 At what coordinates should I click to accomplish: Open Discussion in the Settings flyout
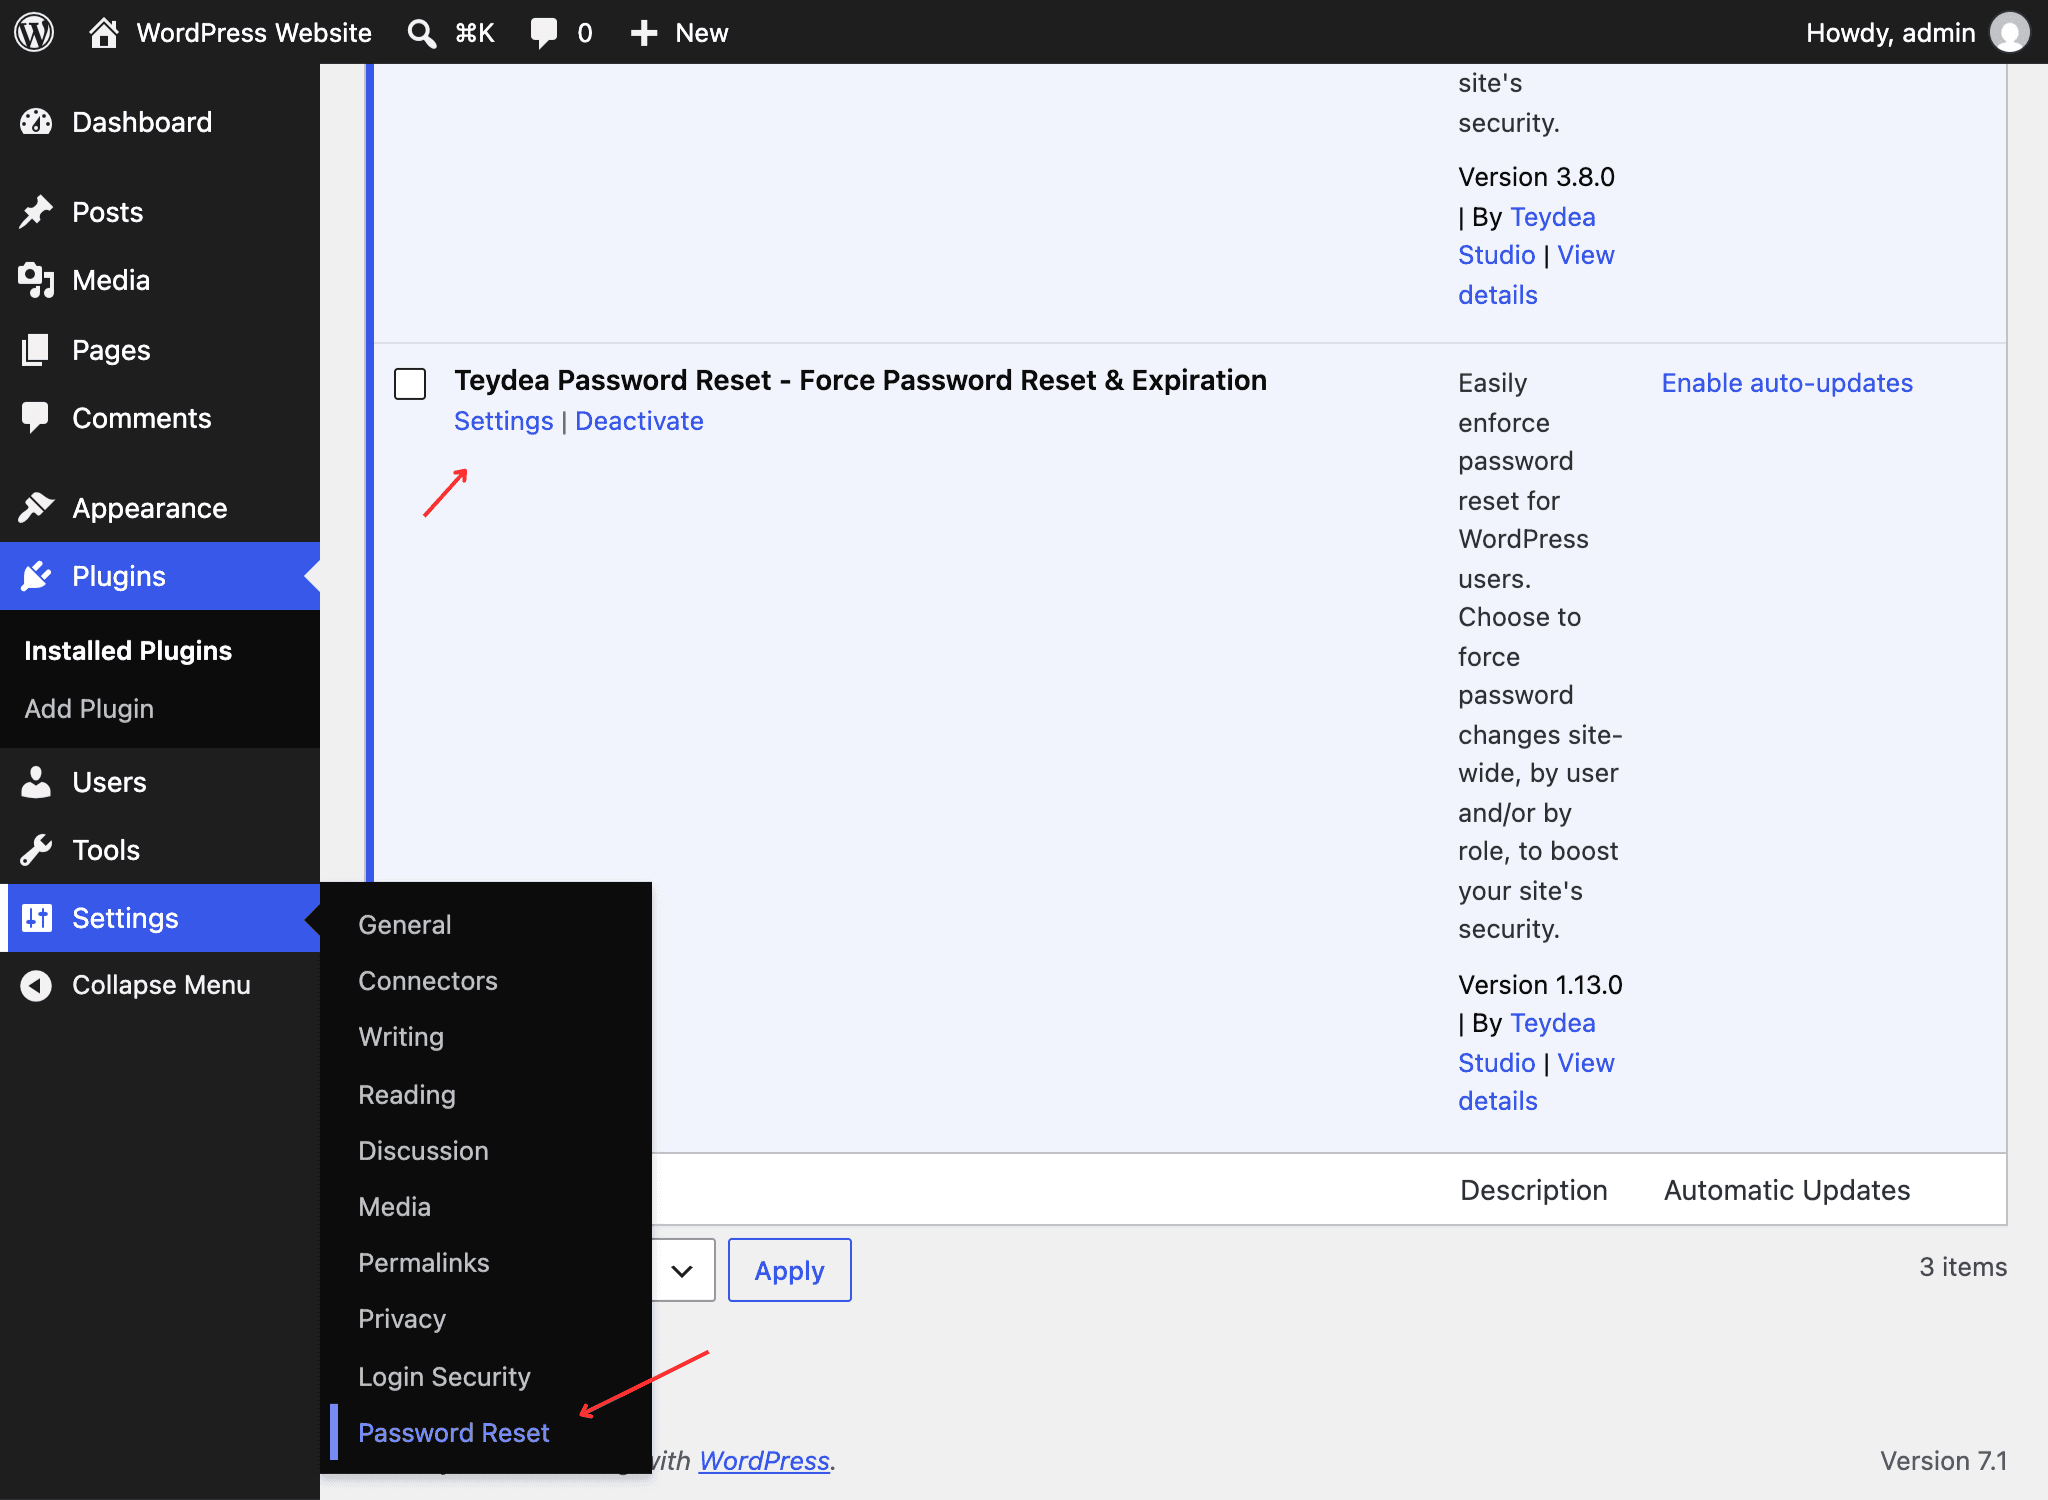click(x=423, y=1151)
